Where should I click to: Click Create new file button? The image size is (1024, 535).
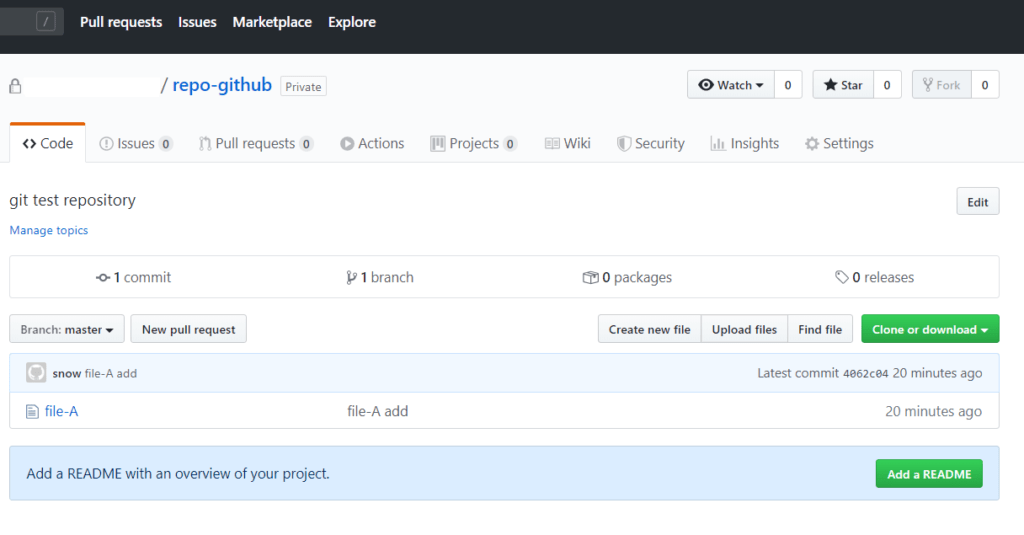point(650,329)
